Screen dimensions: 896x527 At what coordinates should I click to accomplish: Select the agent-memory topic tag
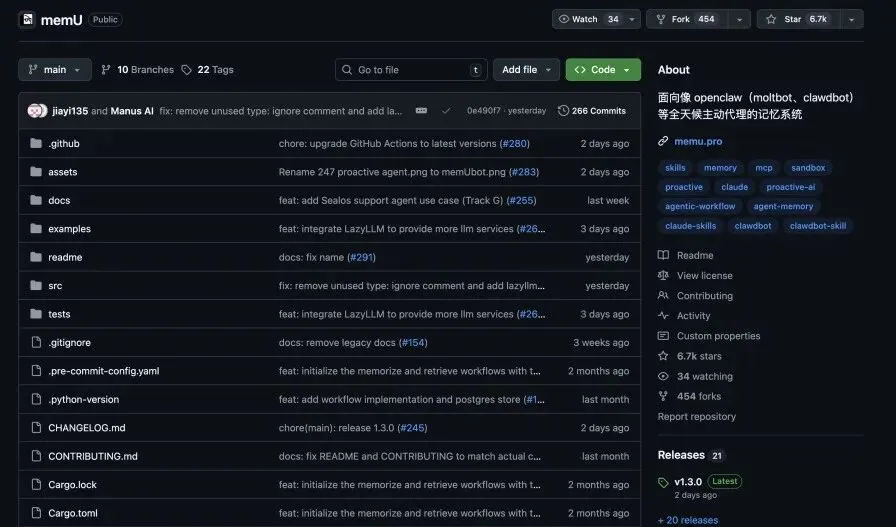(783, 206)
